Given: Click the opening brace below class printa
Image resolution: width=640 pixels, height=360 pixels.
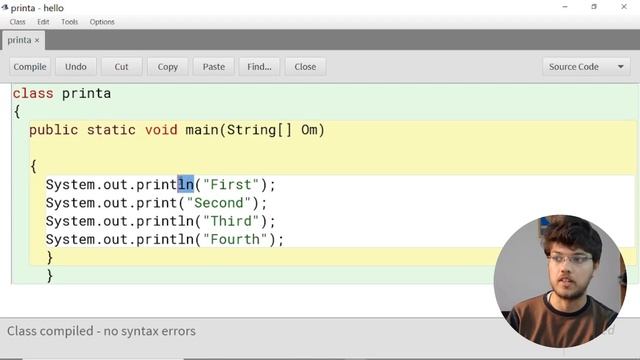Looking at the screenshot, I should (x=17, y=111).
